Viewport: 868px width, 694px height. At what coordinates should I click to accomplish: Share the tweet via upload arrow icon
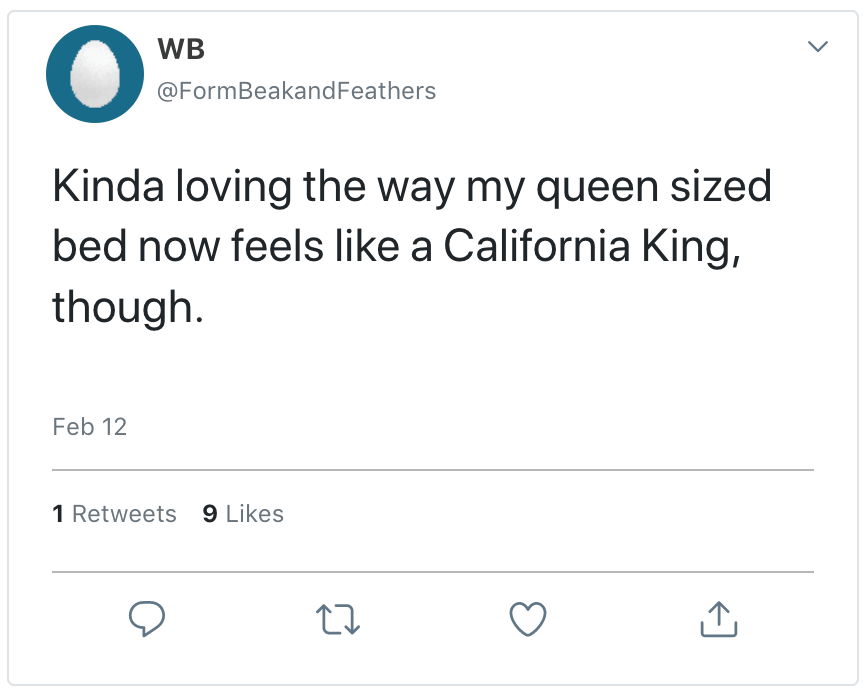[718, 620]
